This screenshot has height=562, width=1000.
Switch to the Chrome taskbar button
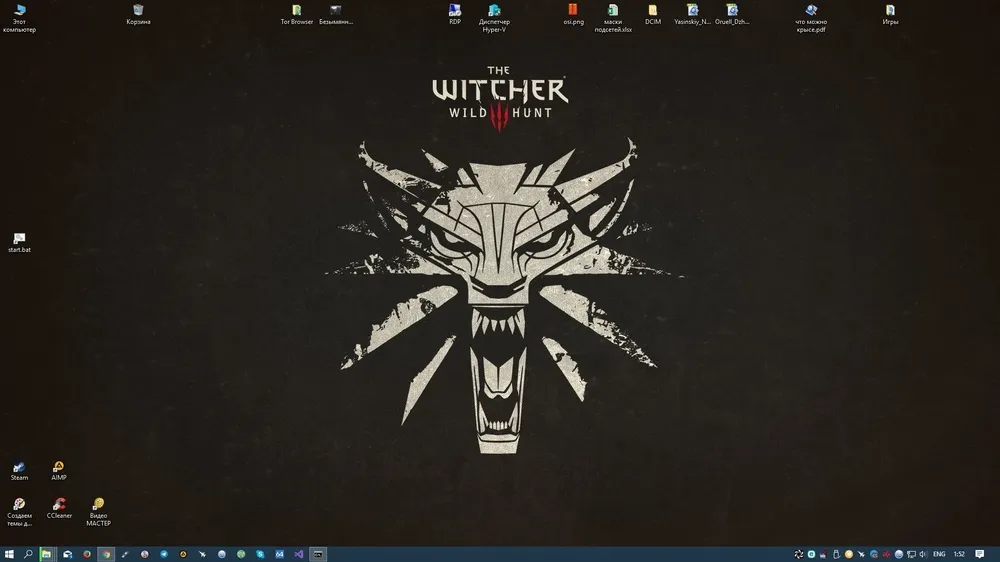coord(106,554)
